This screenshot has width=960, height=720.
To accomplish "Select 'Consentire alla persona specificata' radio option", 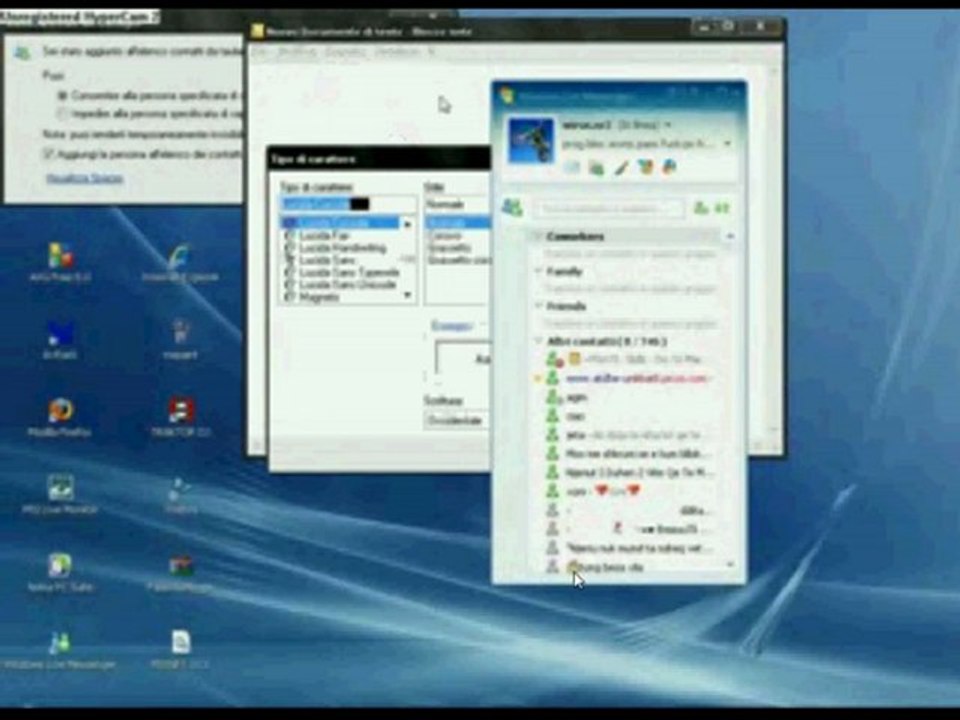I will 62,96.
